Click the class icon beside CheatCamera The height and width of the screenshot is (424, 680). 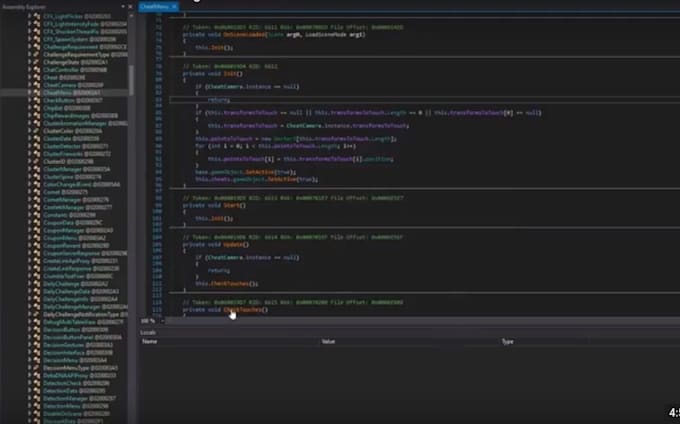pos(37,85)
